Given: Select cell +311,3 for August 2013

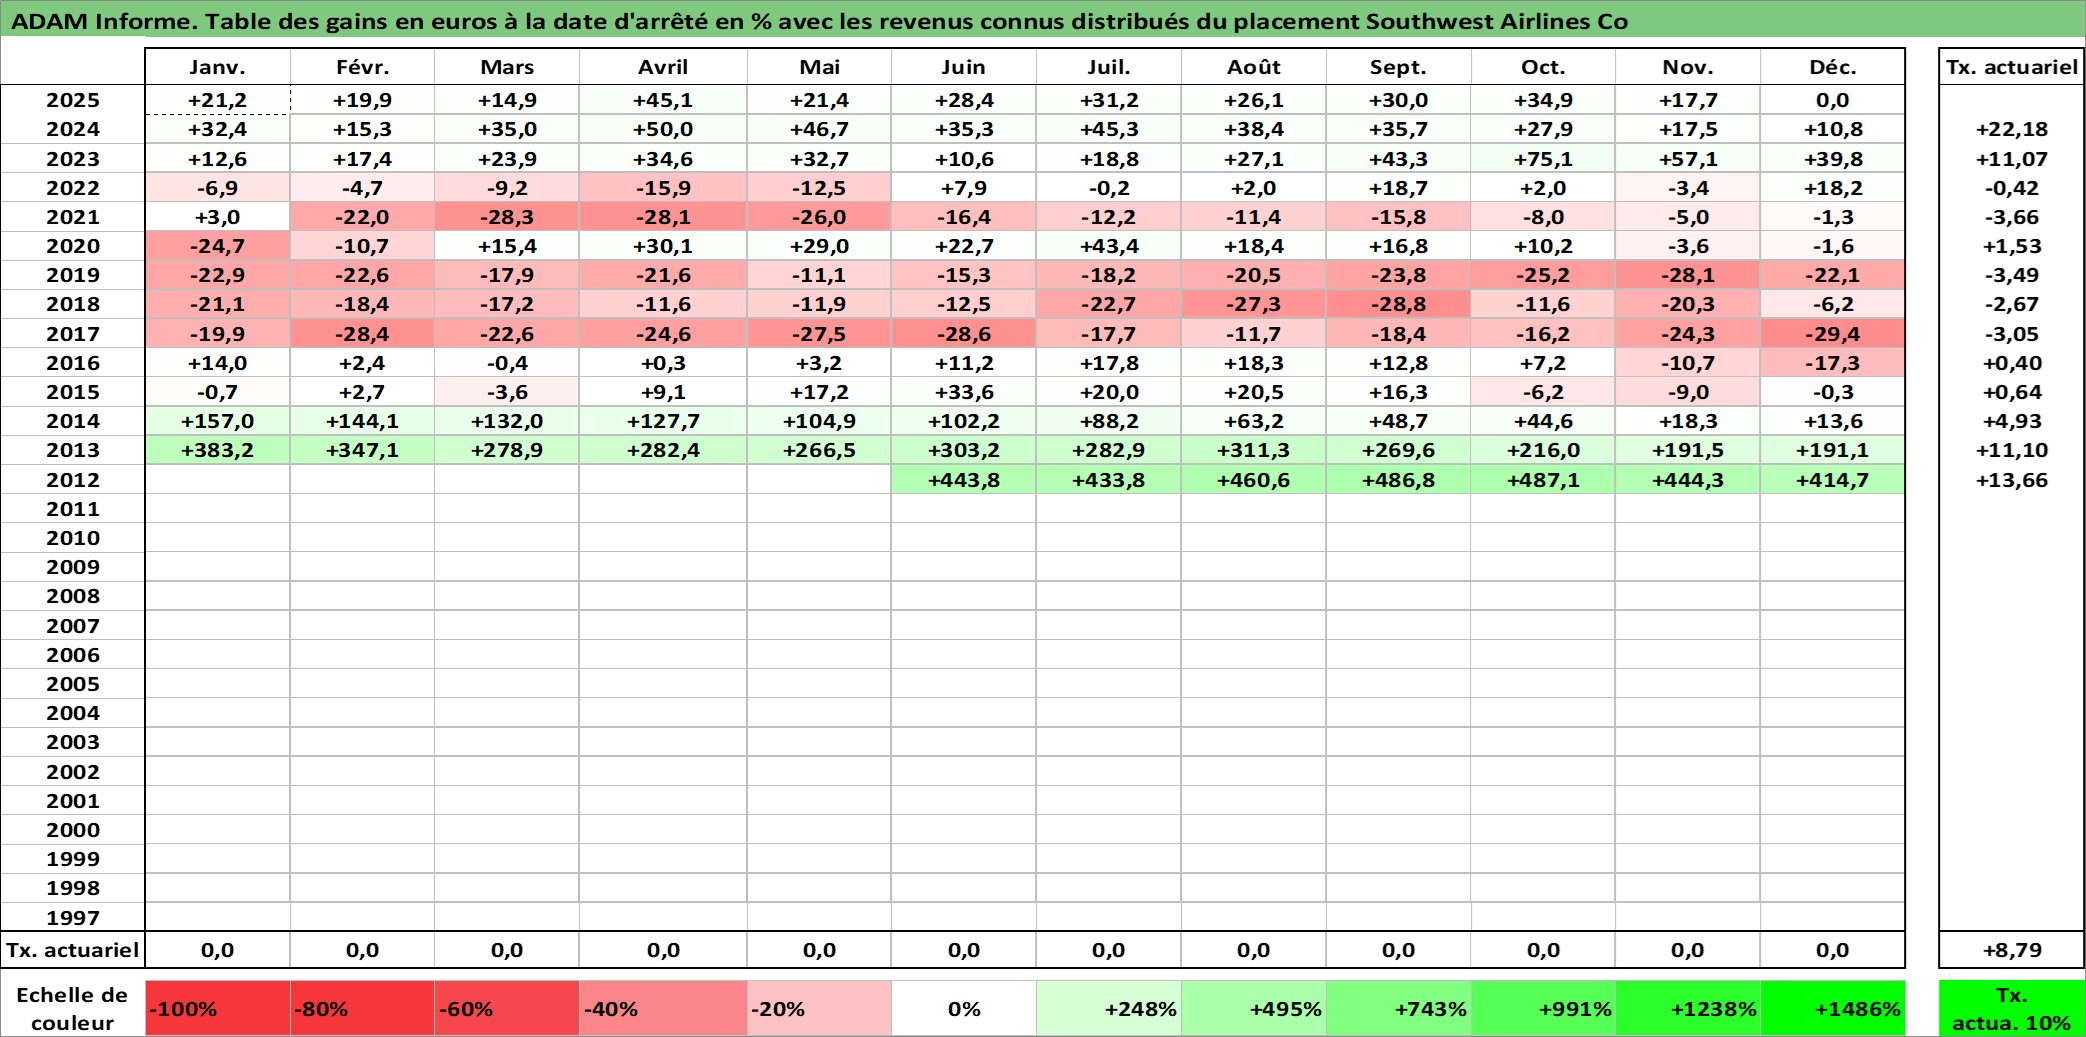Looking at the screenshot, I should [1254, 450].
